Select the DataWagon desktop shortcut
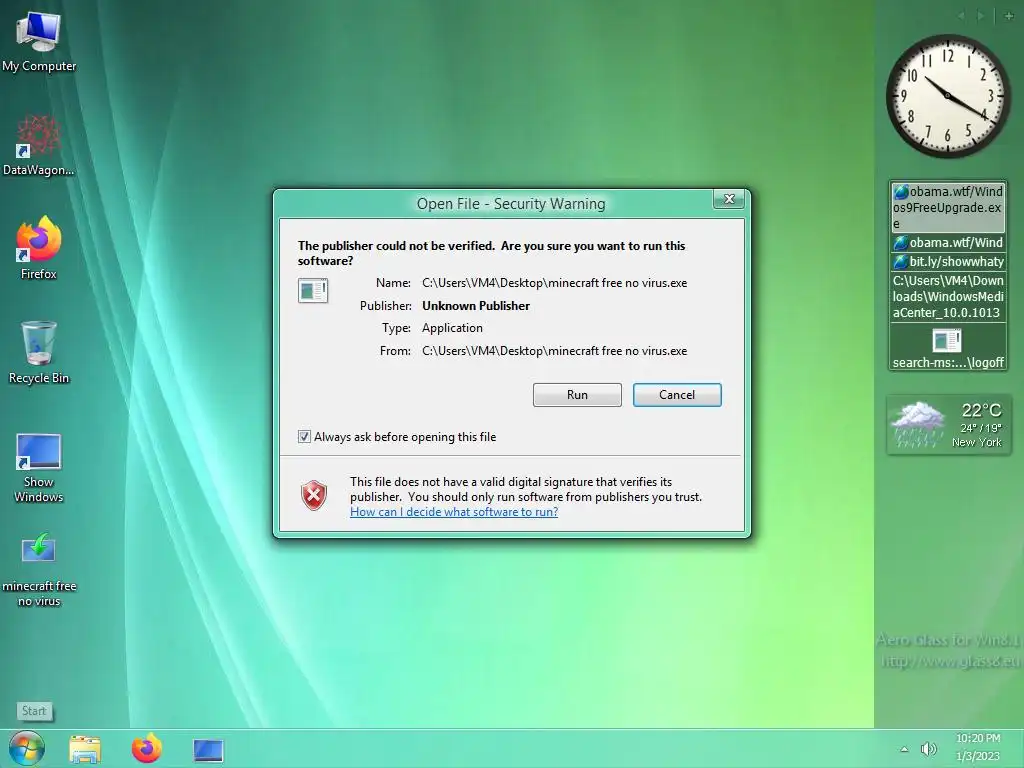1024x768 pixels. (39, 145)
